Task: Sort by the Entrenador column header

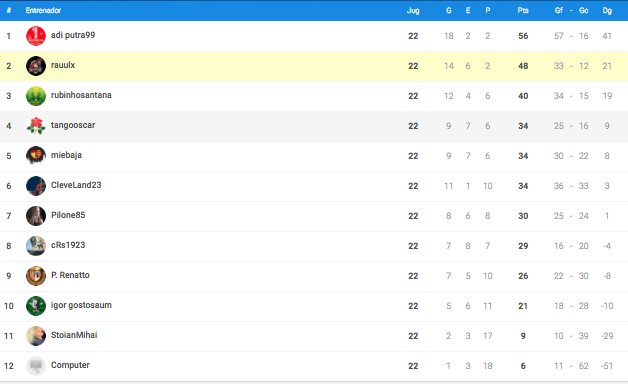Action: [x=43, y=10]
